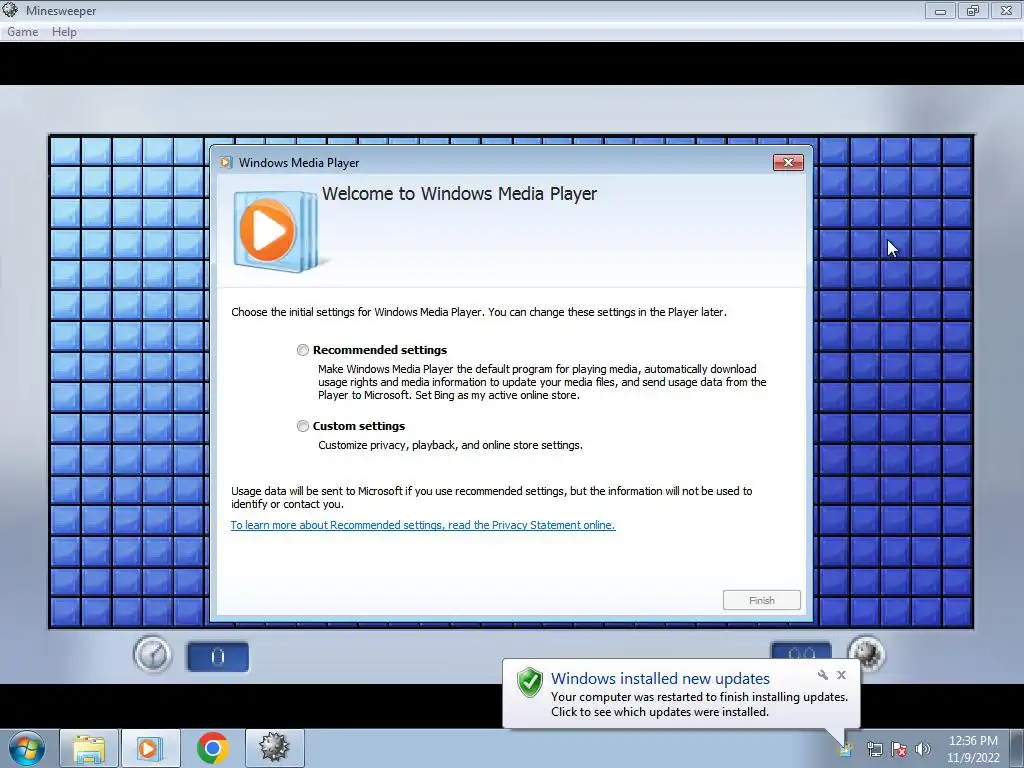
Task: Minimize the Minesweeper window
Action: tap(940, 10)
